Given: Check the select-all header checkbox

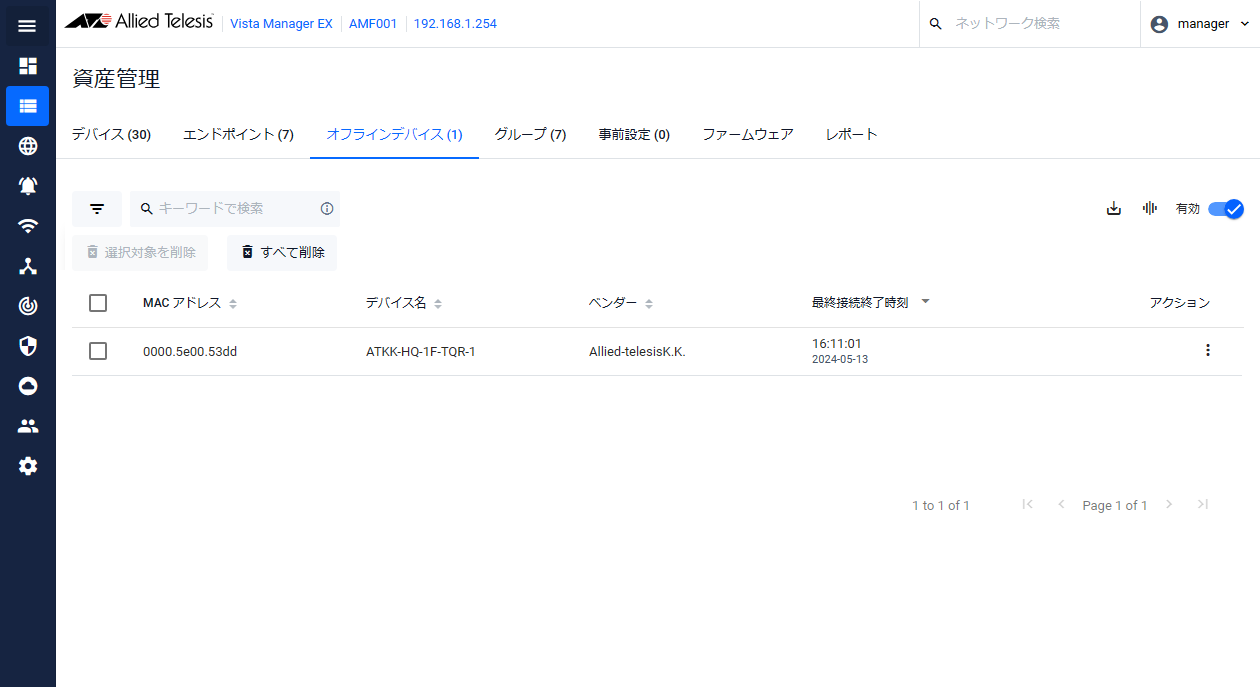Looking at the screenshot, I should 98,303.
